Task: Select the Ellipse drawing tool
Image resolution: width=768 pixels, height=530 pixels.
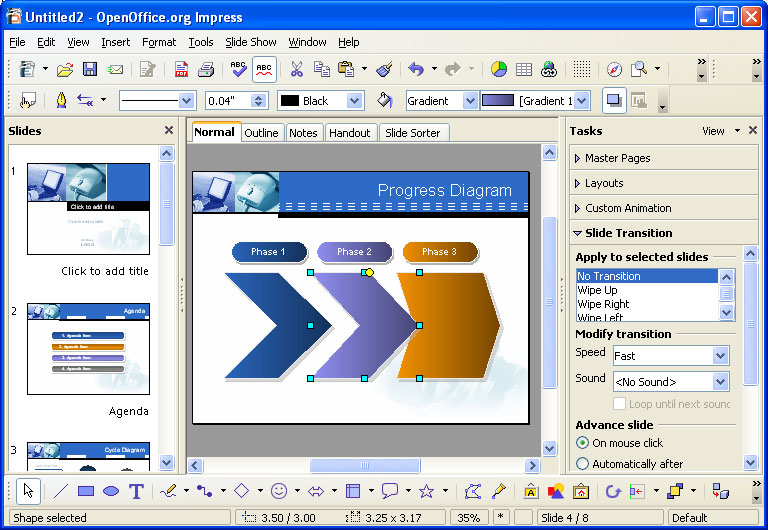Action: (111, 491)
